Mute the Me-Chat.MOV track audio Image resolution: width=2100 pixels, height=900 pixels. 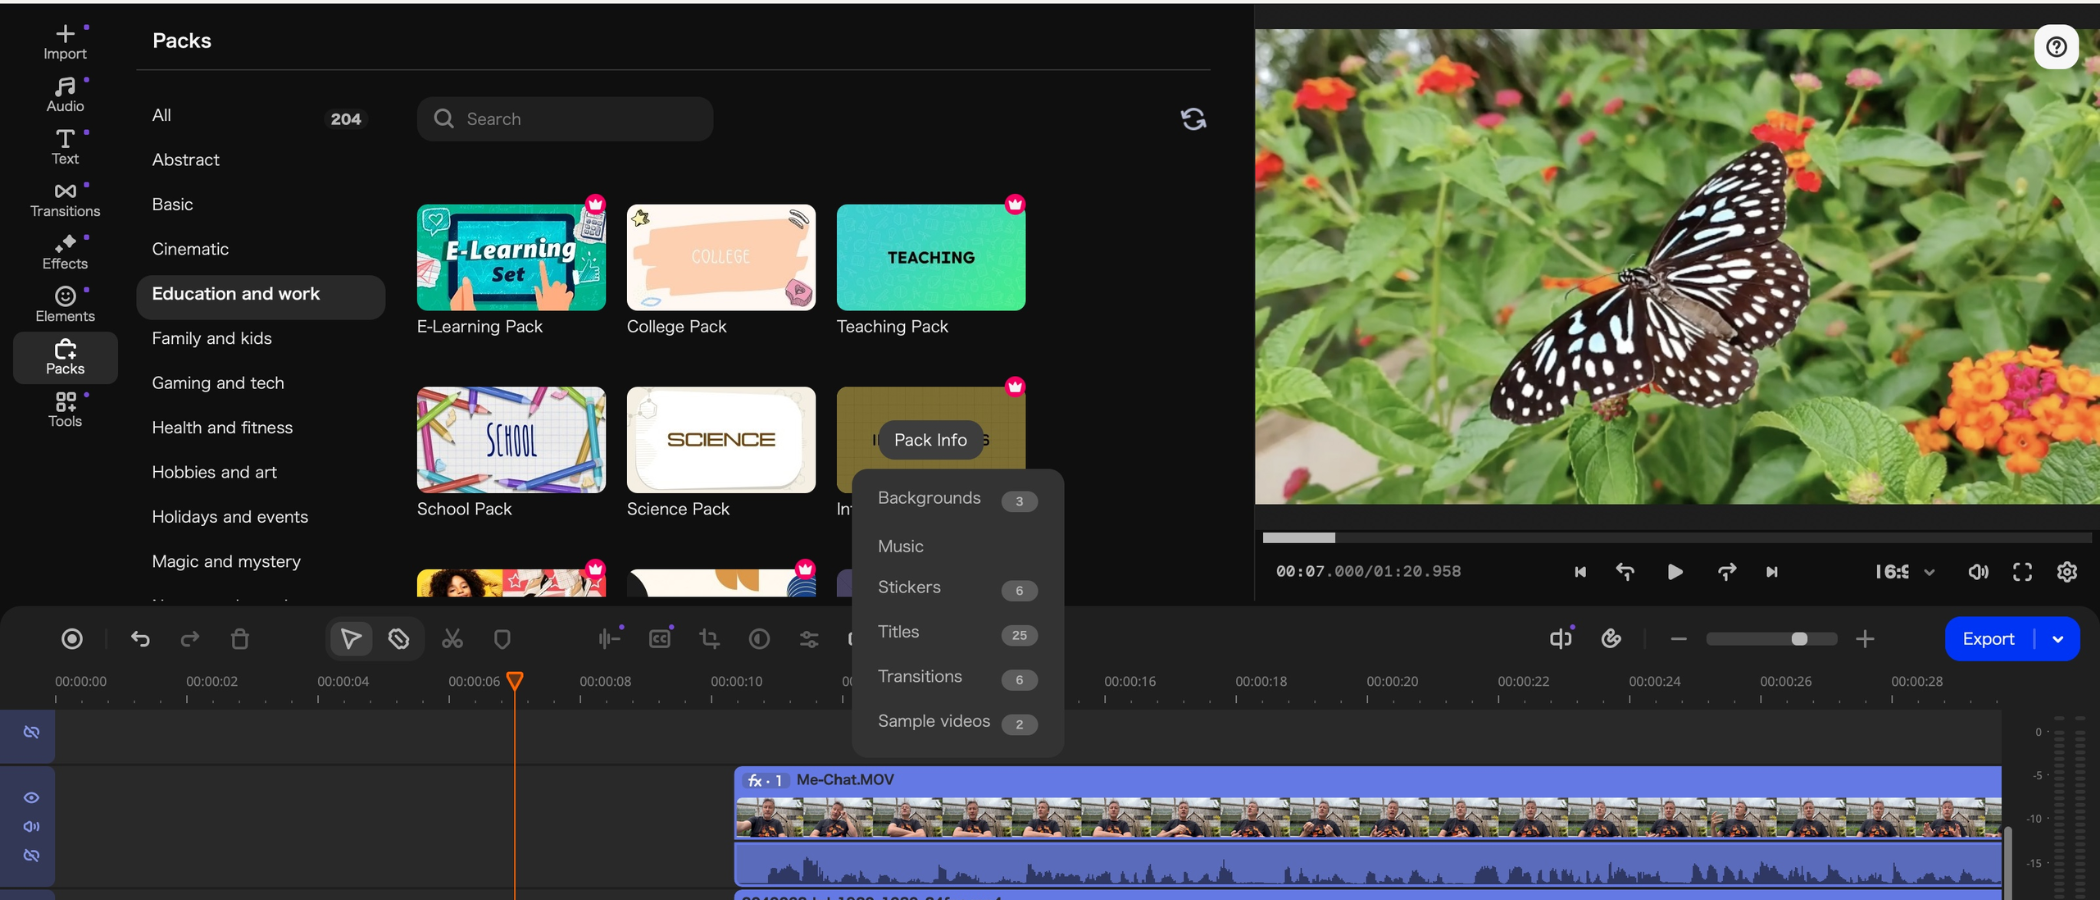(x=32, y=827)
